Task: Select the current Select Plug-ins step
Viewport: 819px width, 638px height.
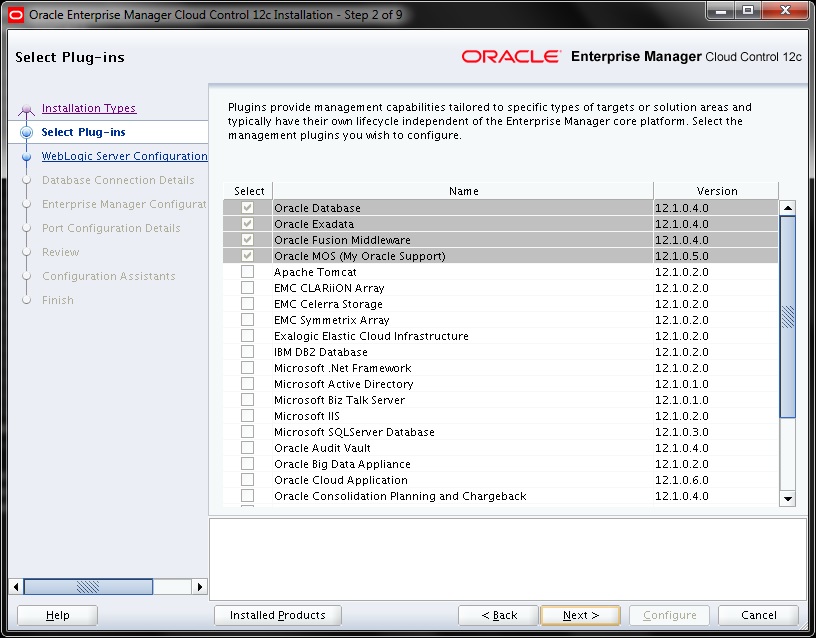Action: (84, 132)
